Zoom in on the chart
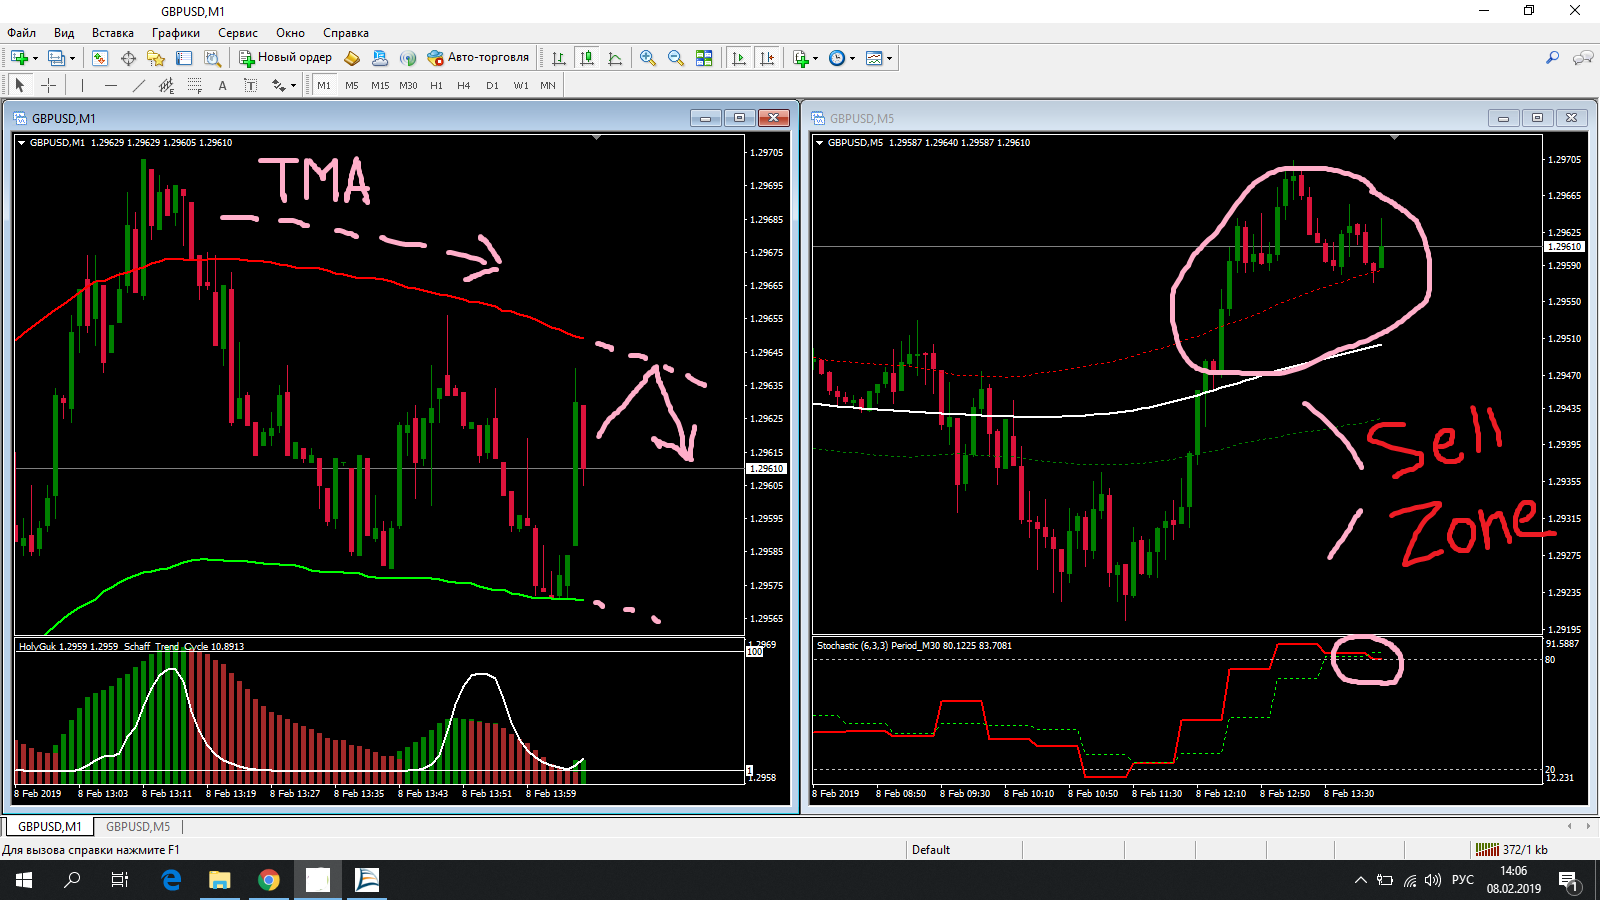1600x900 pixels. point(648,58)
